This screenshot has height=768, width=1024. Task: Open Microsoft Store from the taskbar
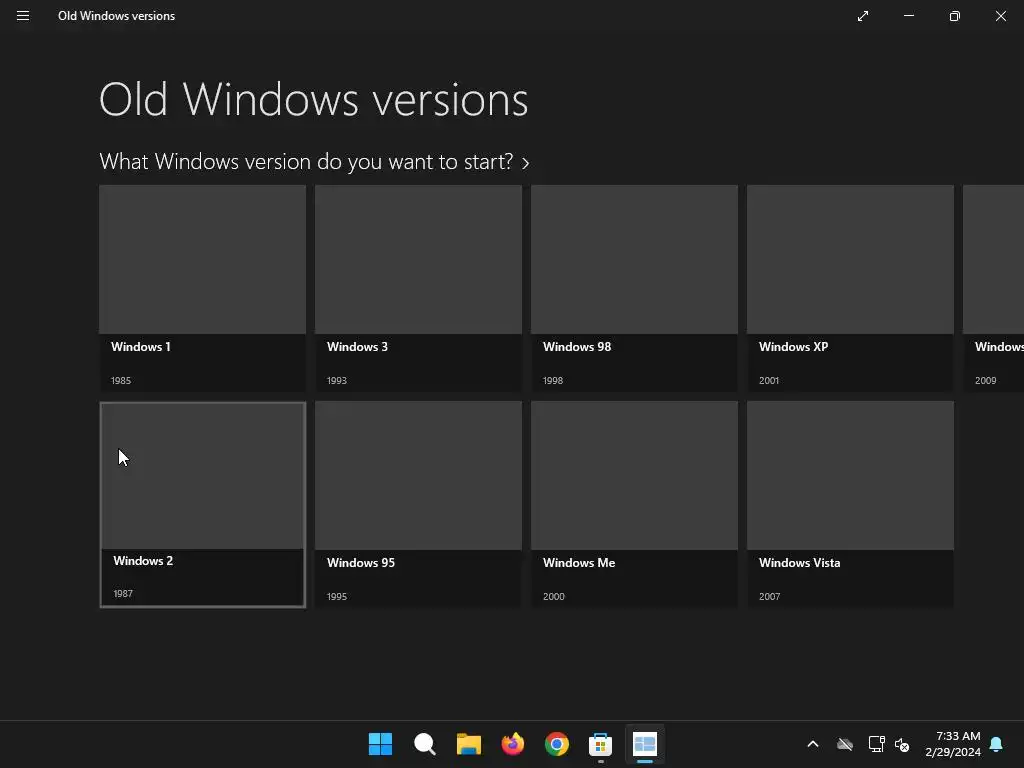(x=600, y=744)
